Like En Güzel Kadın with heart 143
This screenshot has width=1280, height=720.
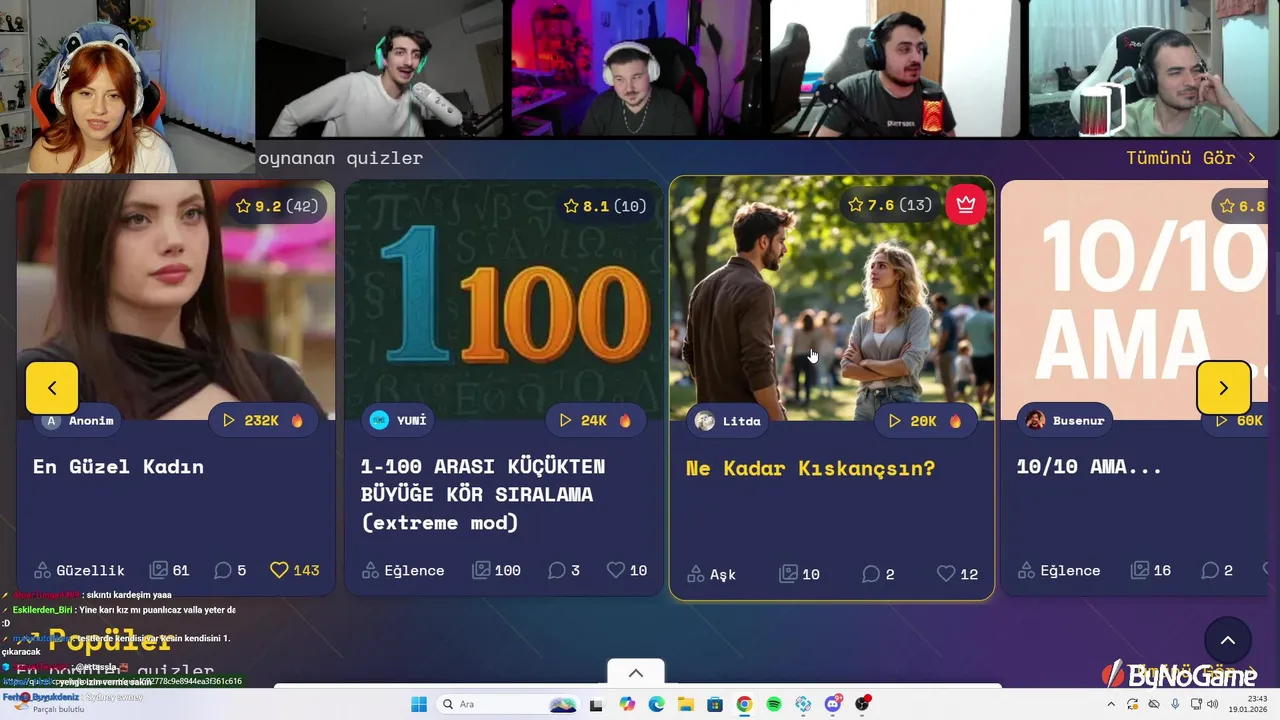(x=294, y=570)
